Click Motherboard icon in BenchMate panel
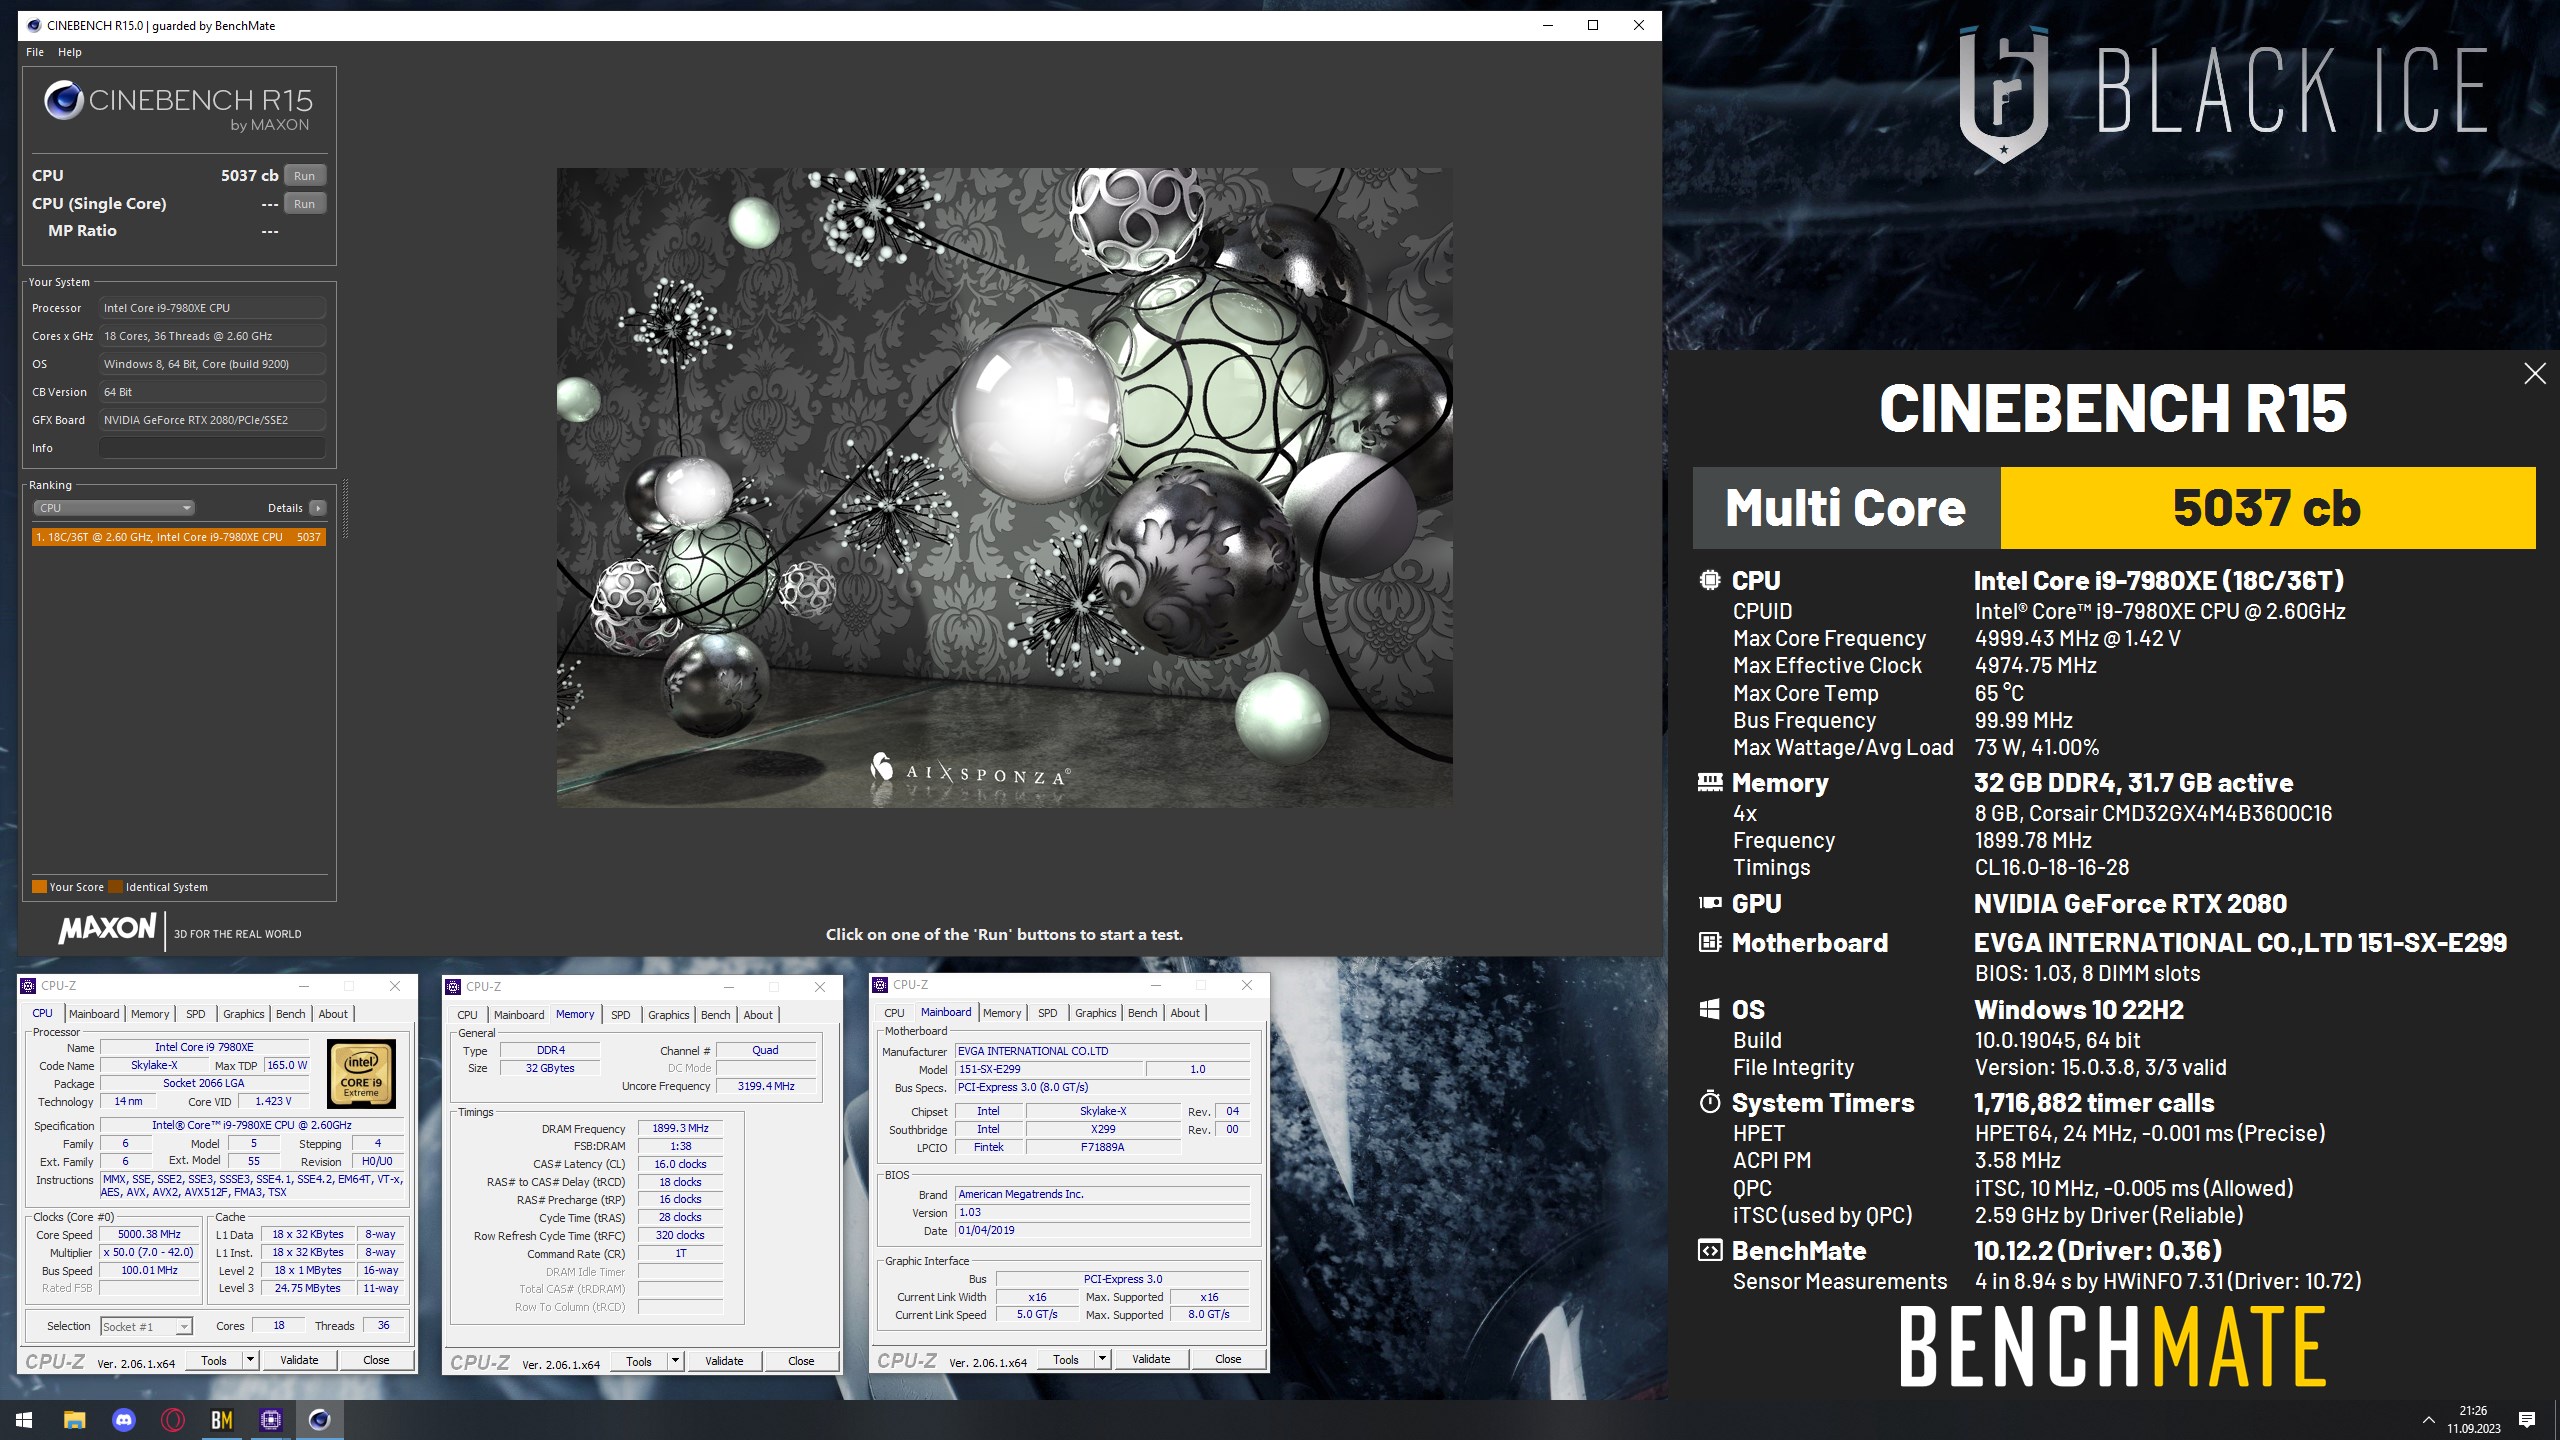 tap(1710, 942)
